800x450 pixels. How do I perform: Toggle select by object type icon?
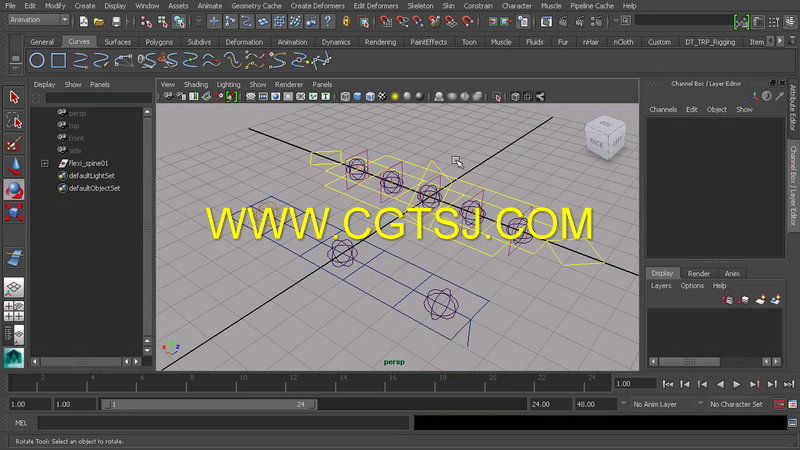(162, 21)
